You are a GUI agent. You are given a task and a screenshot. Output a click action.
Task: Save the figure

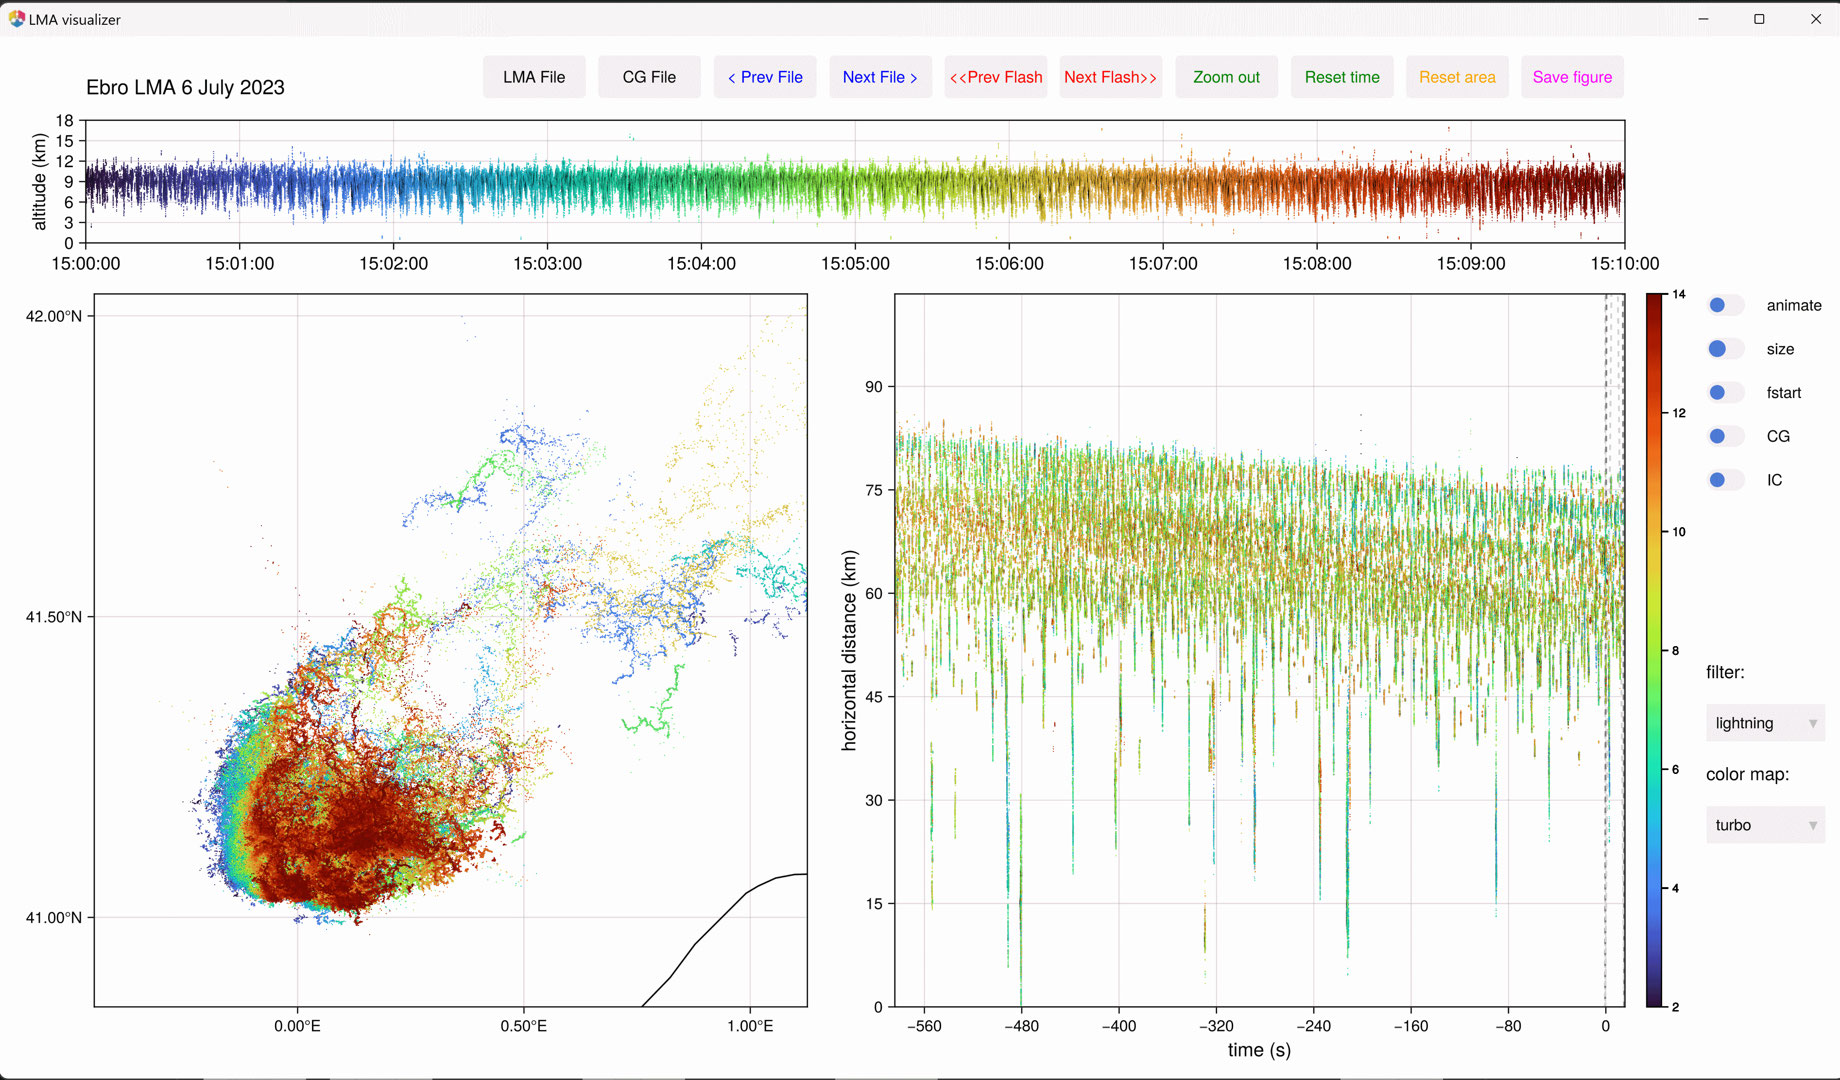pos(1572,77)
